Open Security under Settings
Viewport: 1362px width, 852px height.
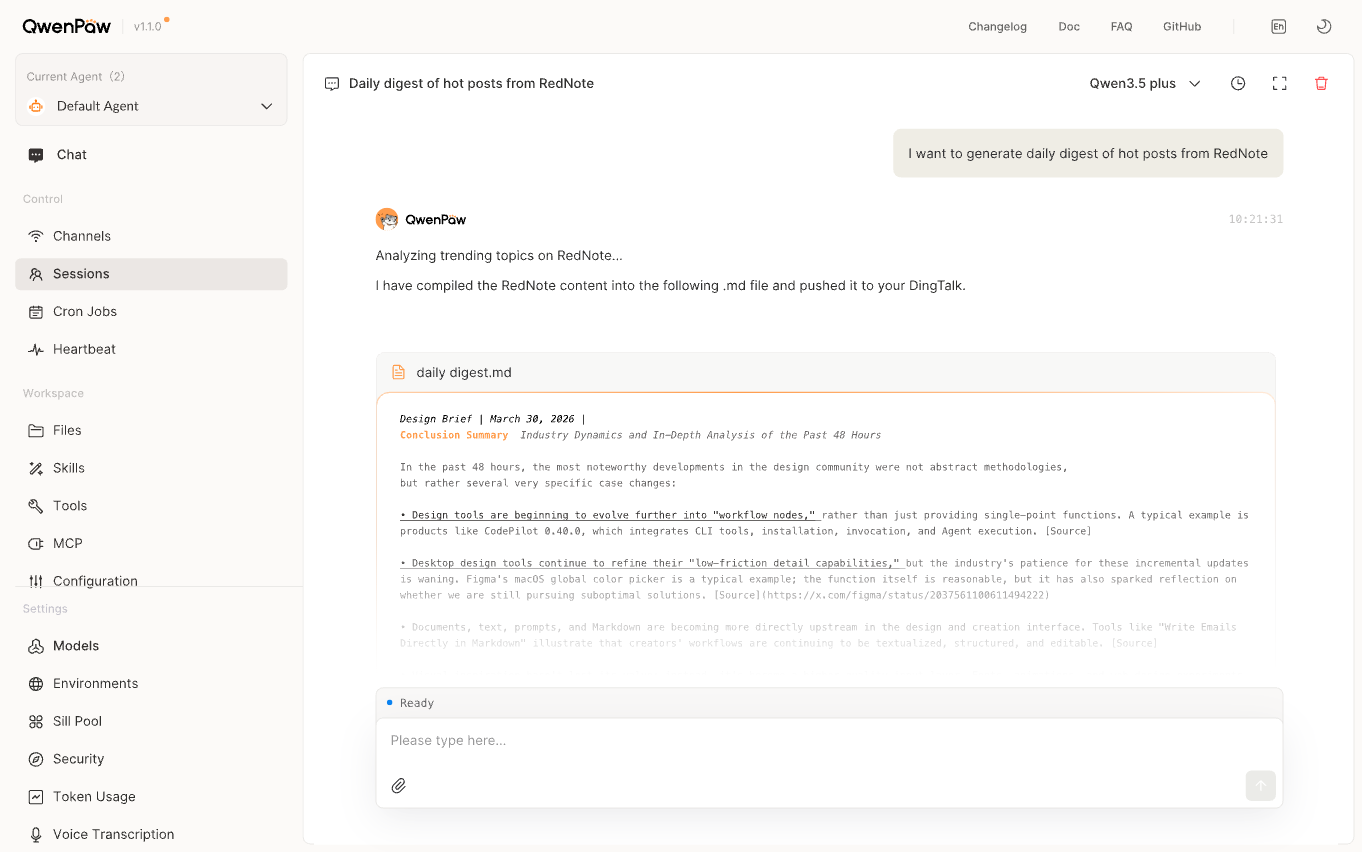(x=151, y=759)
